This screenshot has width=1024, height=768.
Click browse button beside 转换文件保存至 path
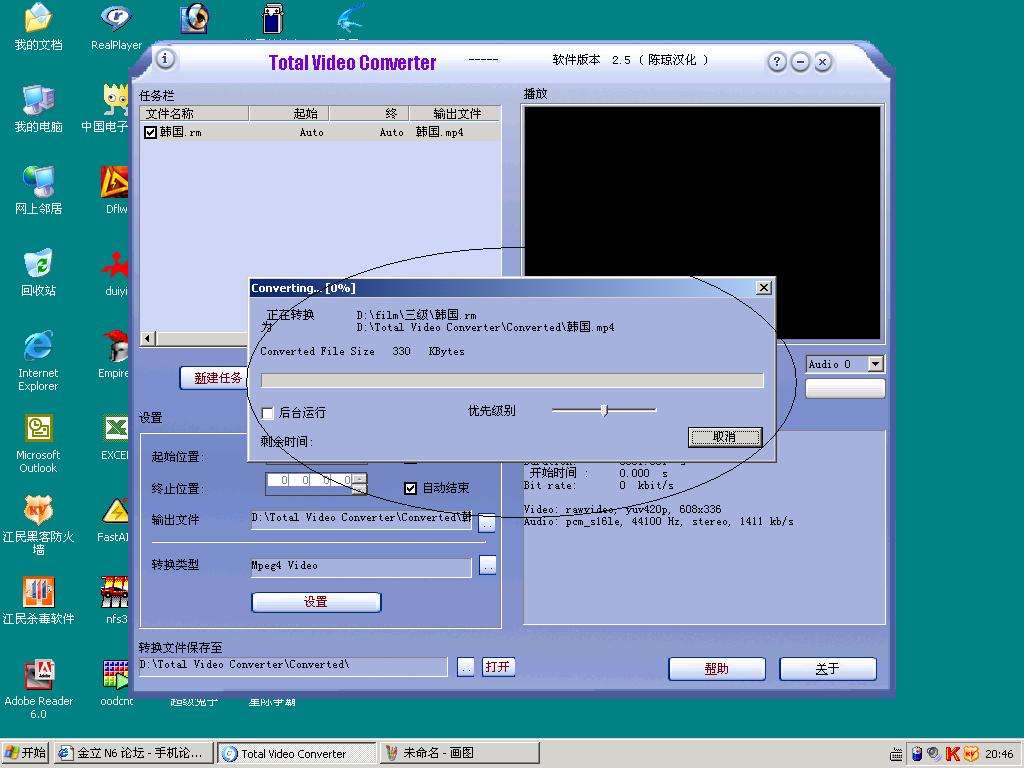coord(465,667)
